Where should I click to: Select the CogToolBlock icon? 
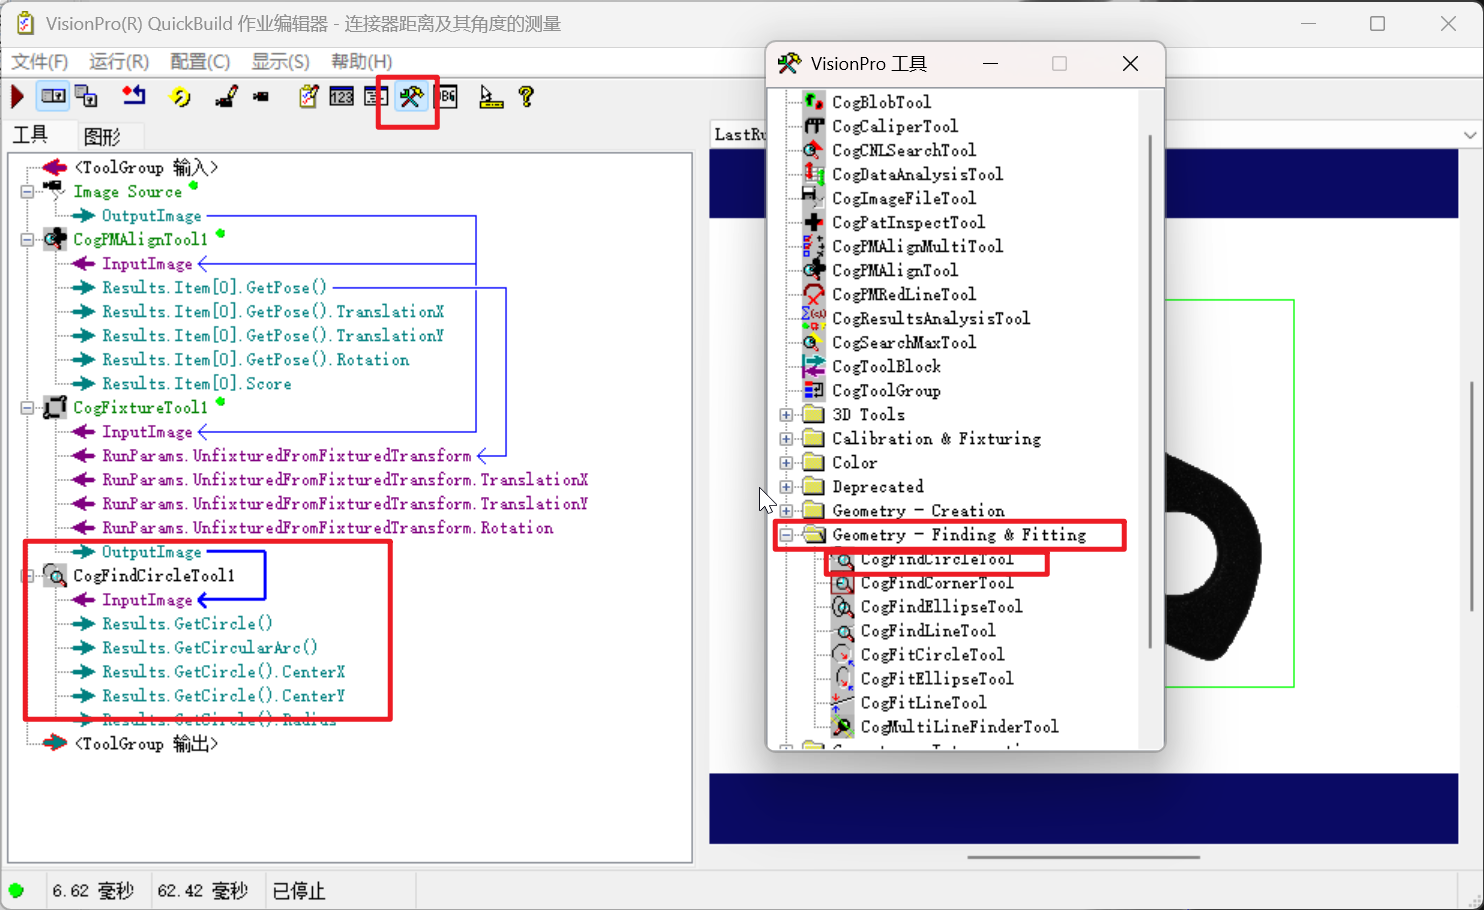coord(814,366)
